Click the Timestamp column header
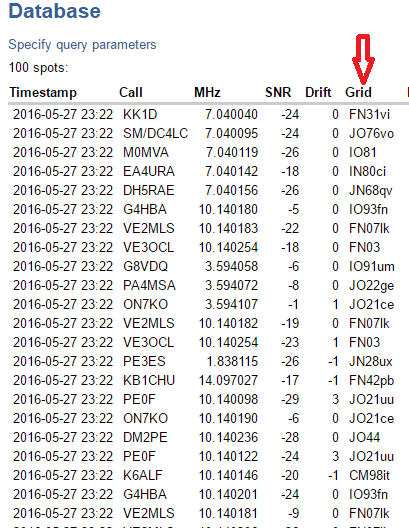Image resolution: width=409 pixels, height=528 pixels. coord(43,92)
